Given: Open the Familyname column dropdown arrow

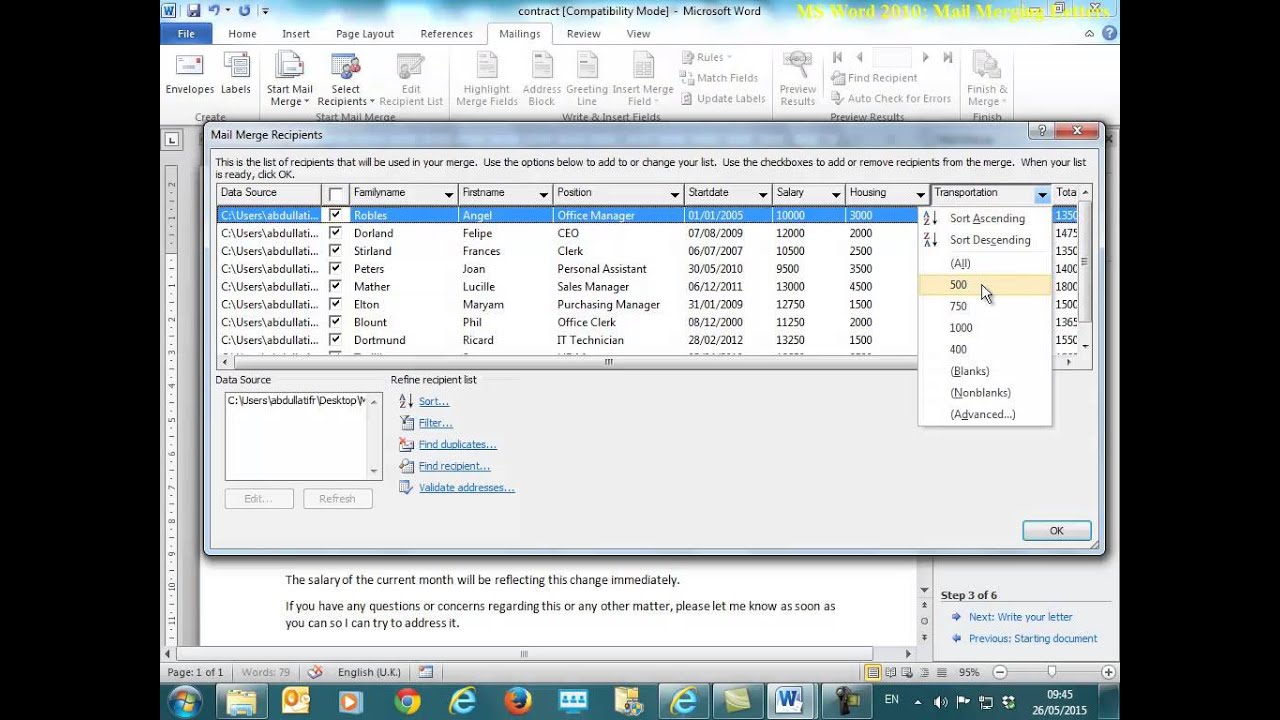Looking at the screenshot, I should click(x=450, y=194).
